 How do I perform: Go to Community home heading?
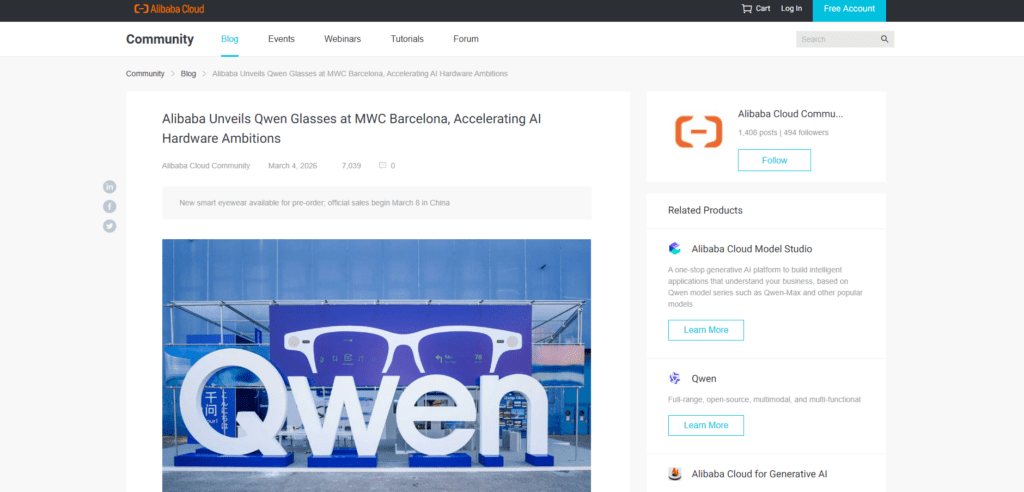[160, 39]
